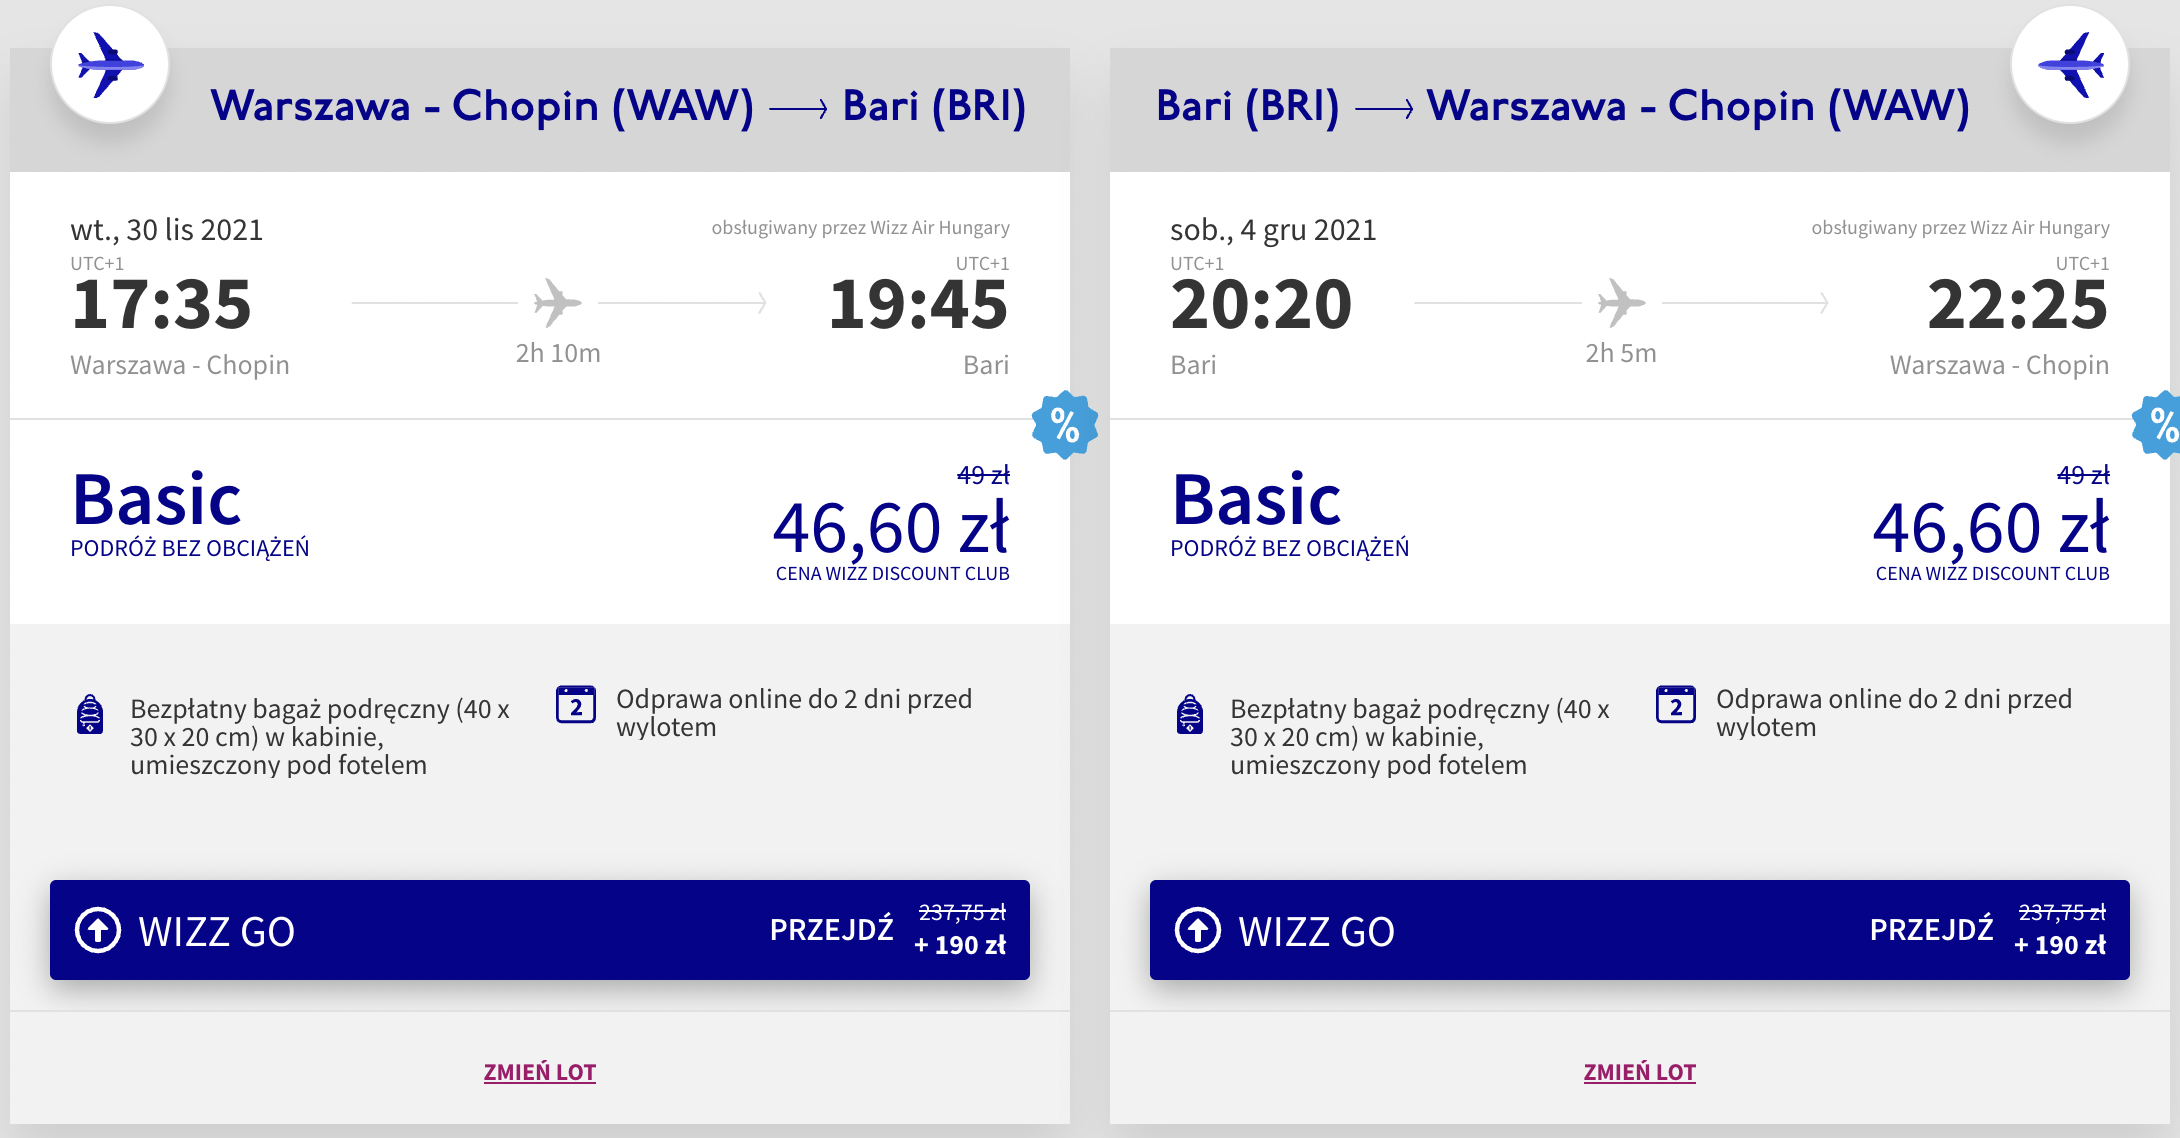Click ZMIEŃ LOT under the Warszawa to Bari flight
The image size is (2180, 1138).
click(540, 1072)
